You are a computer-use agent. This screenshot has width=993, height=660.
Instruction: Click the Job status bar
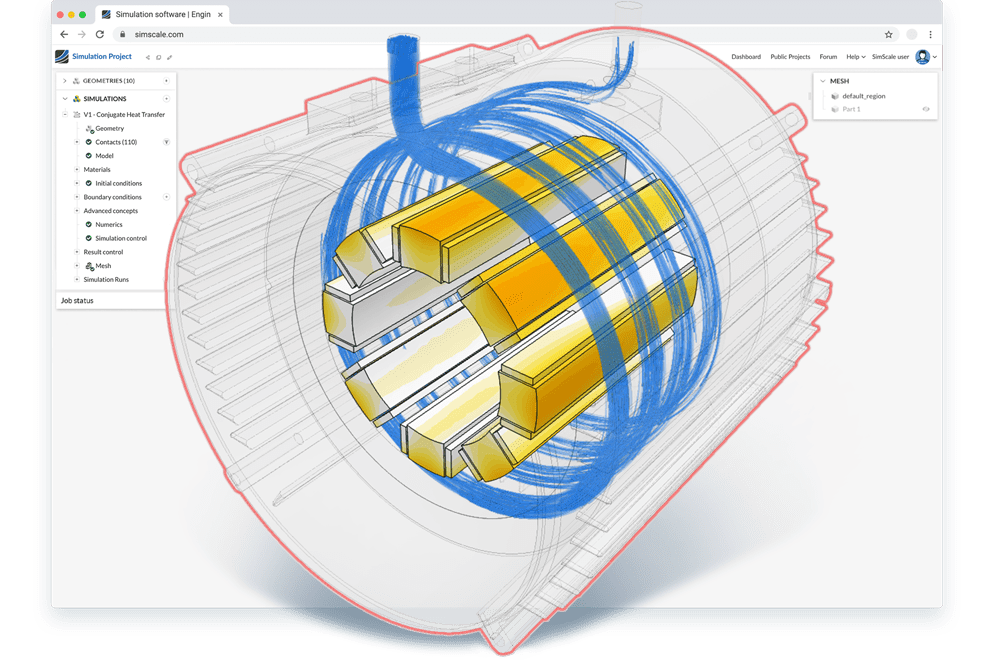click(x=80, y=300)
